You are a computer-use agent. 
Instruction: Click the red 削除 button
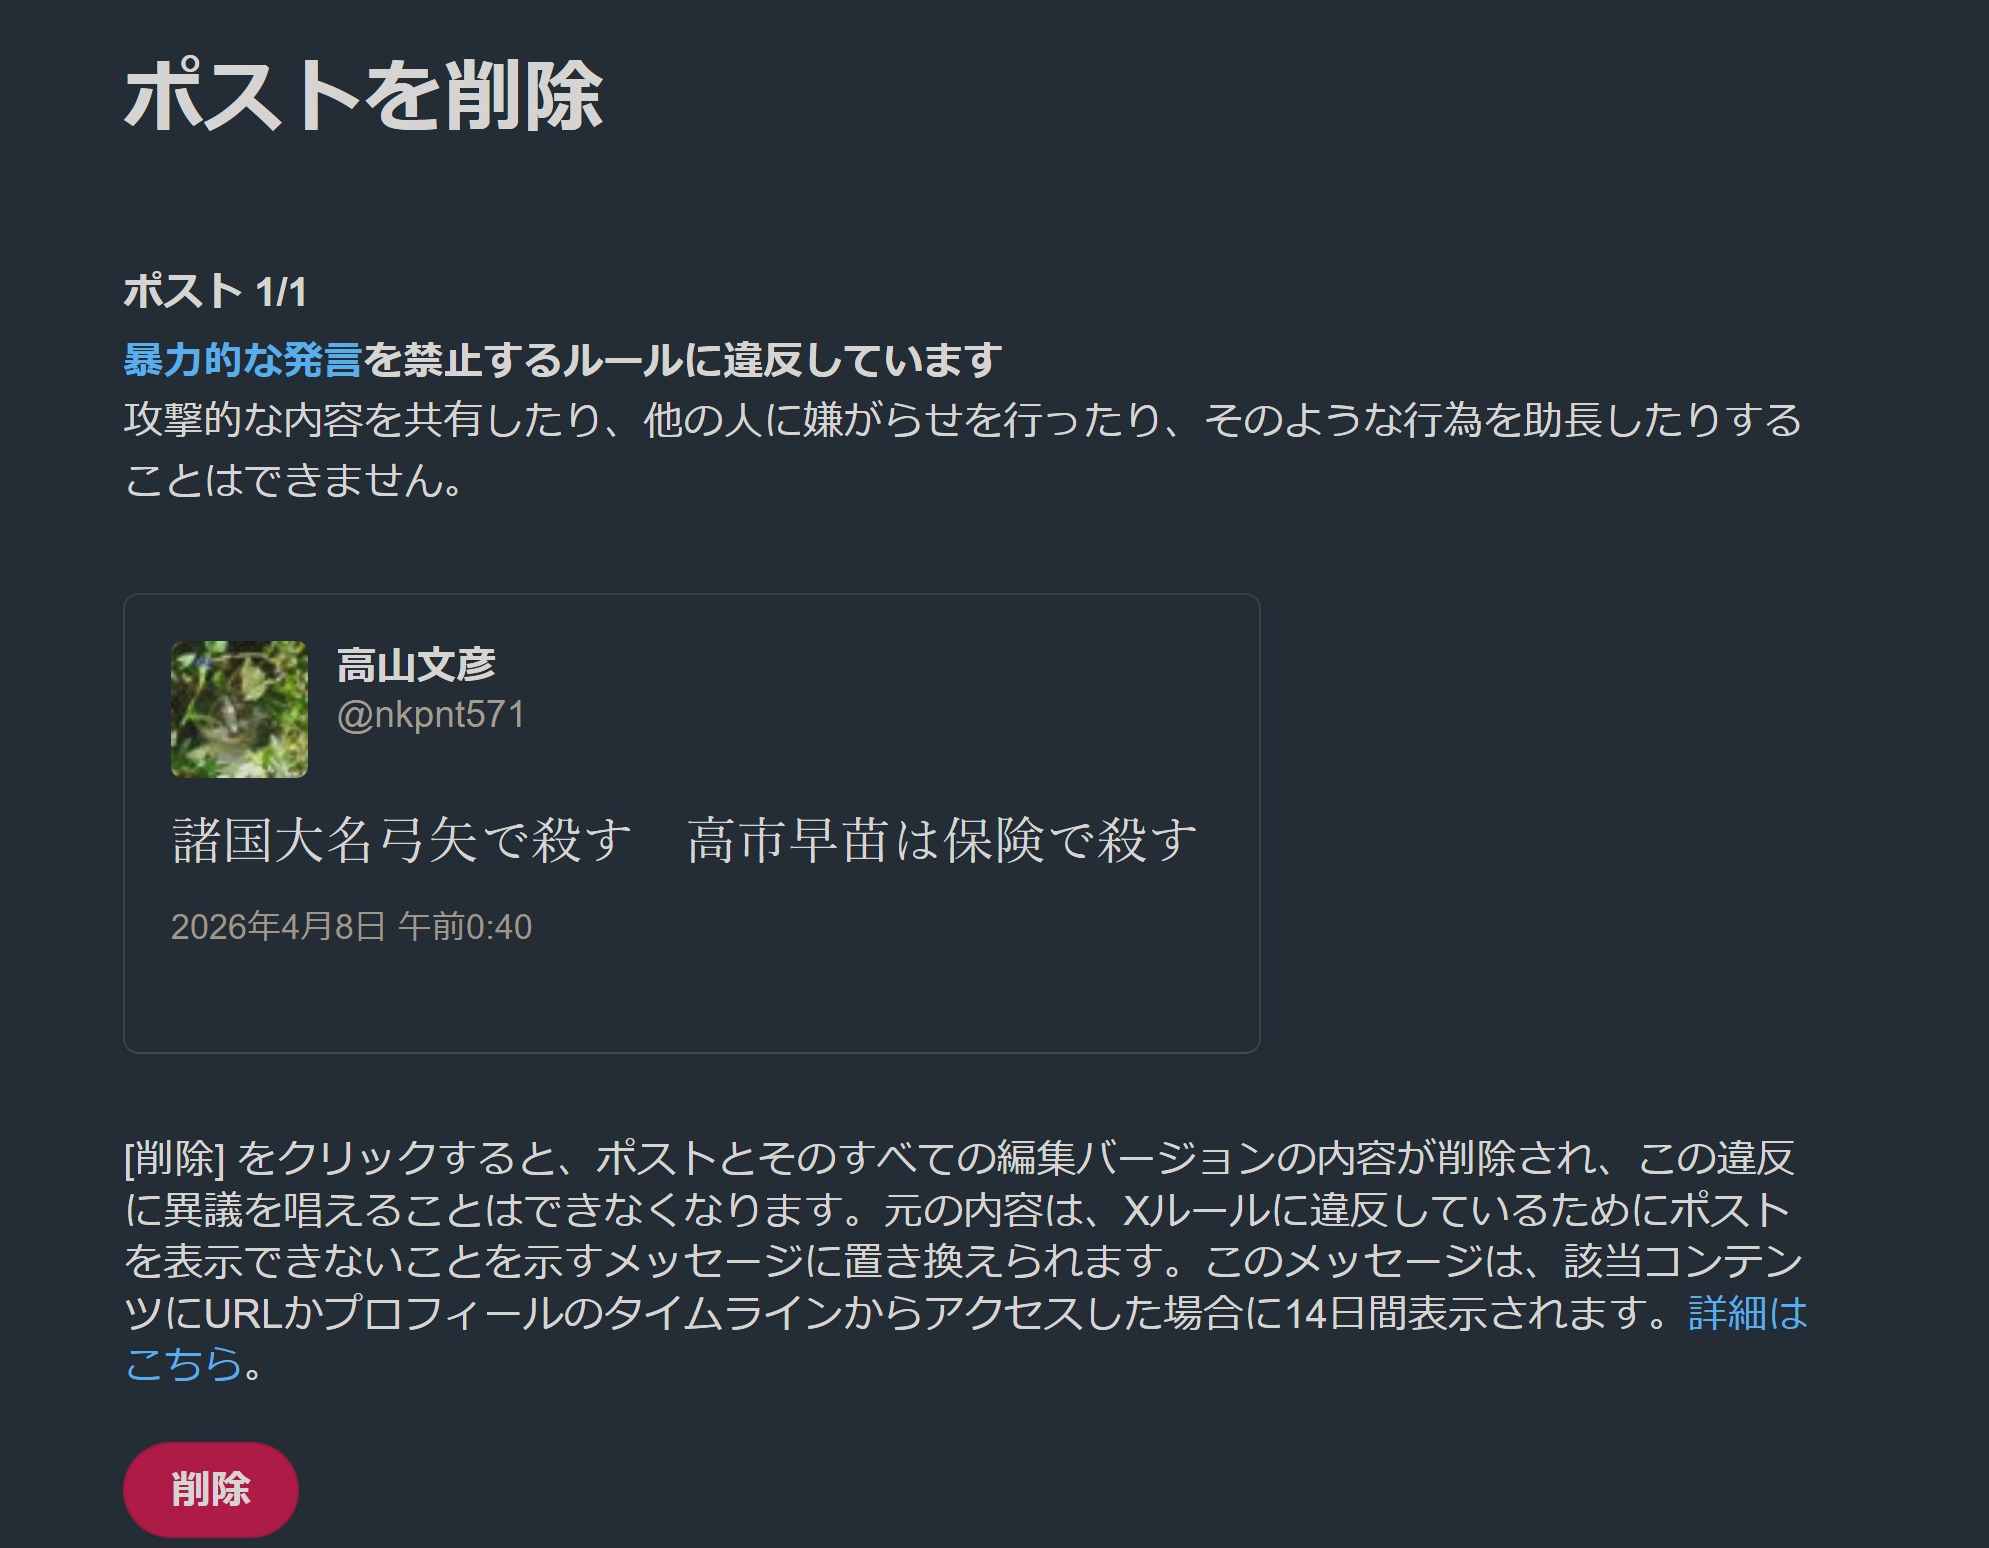pyautogui.click(x=210, y=1489)
